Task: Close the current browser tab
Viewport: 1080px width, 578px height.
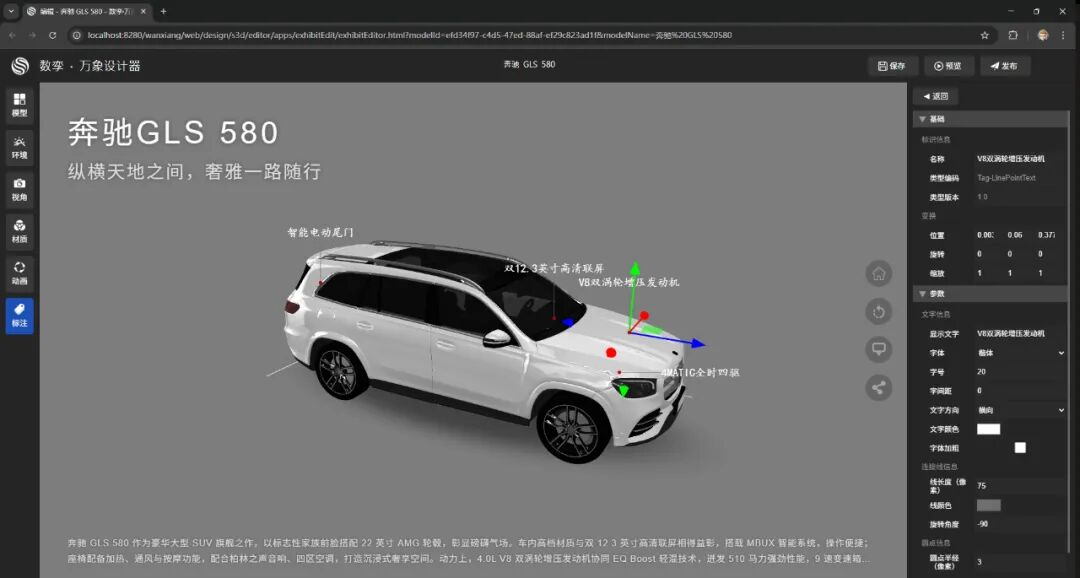Action: pyautogui.click(x=143, y=12)
